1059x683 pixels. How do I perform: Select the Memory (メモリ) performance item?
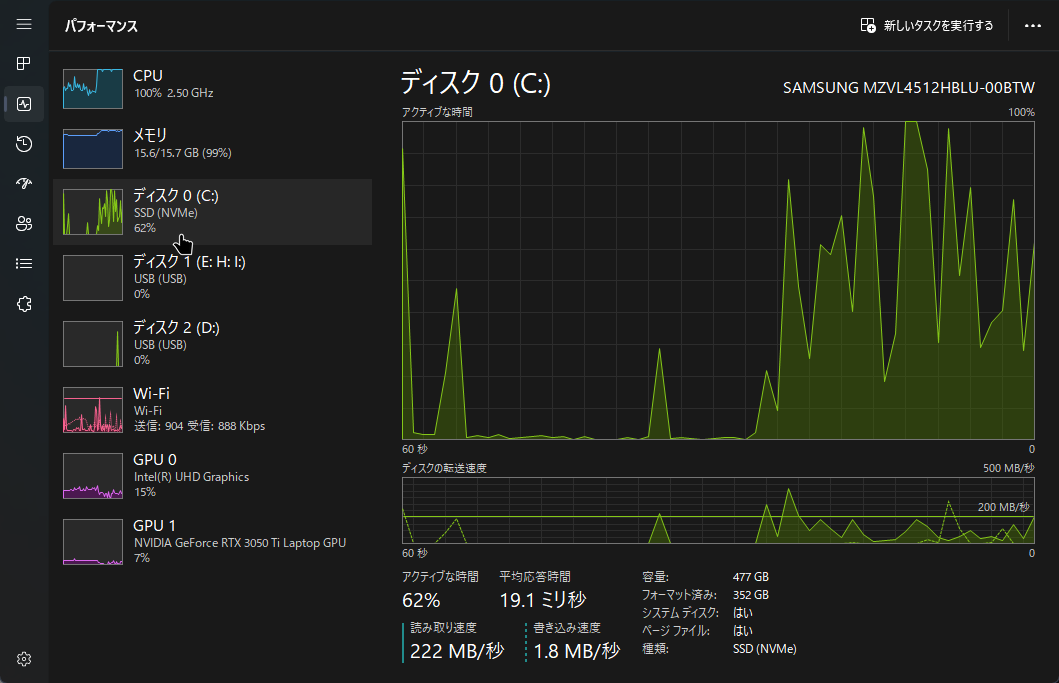212,146
